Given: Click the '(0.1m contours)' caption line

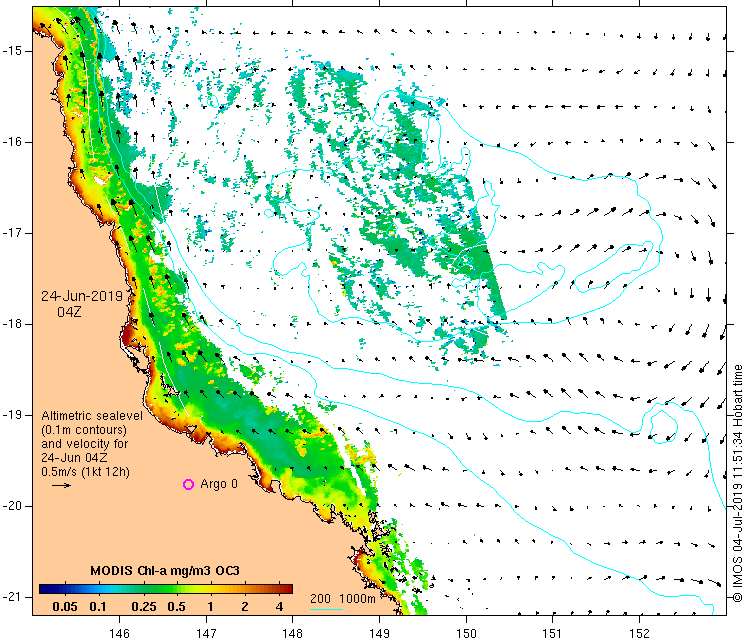Looking at the screenshot, I should (84, 430).
